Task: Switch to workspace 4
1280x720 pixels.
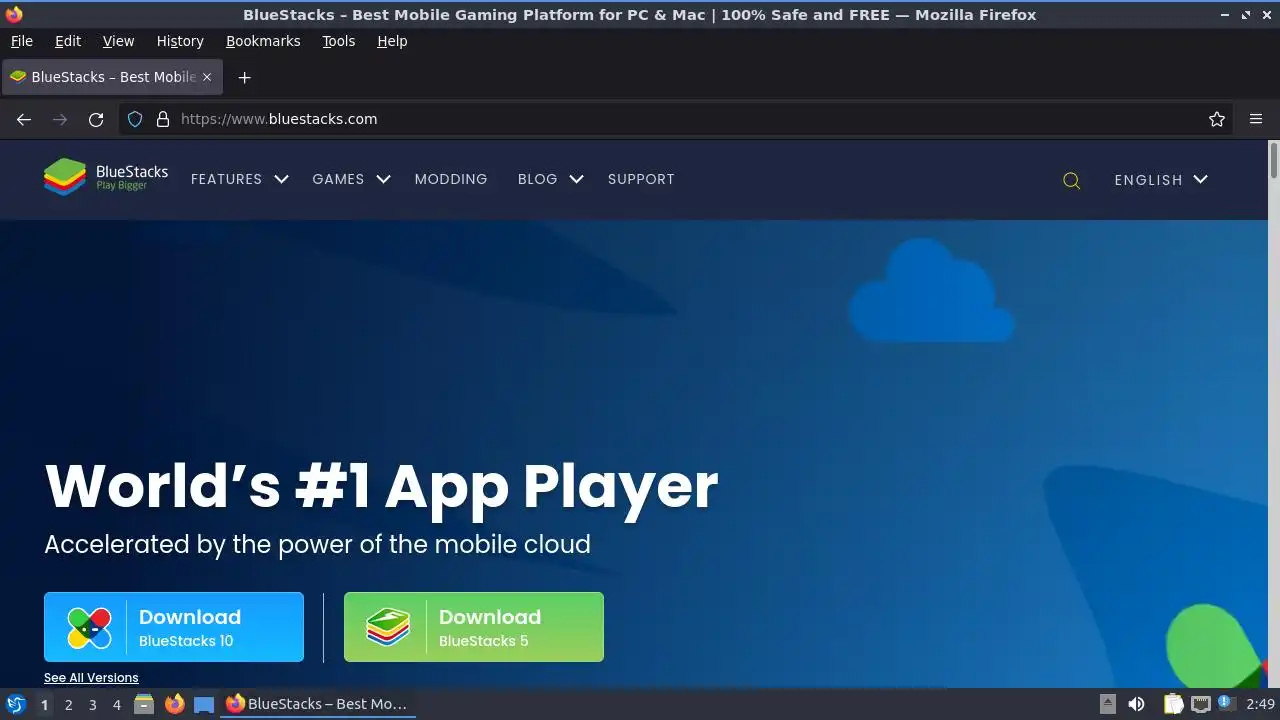Action: (116, 704)
